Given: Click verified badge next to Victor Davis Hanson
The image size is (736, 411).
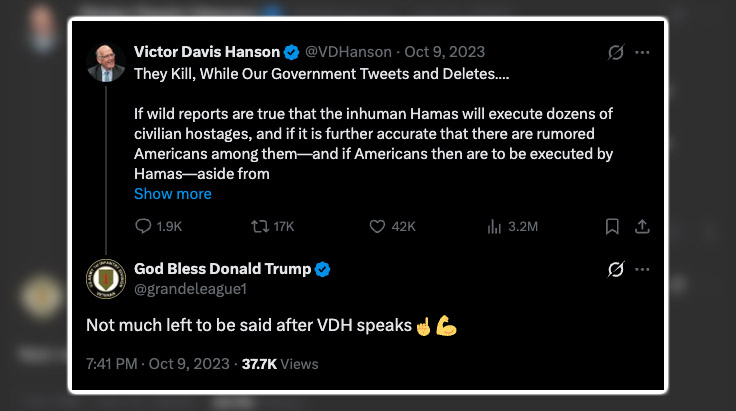Looking at the screenshot, I should point(291,52).
